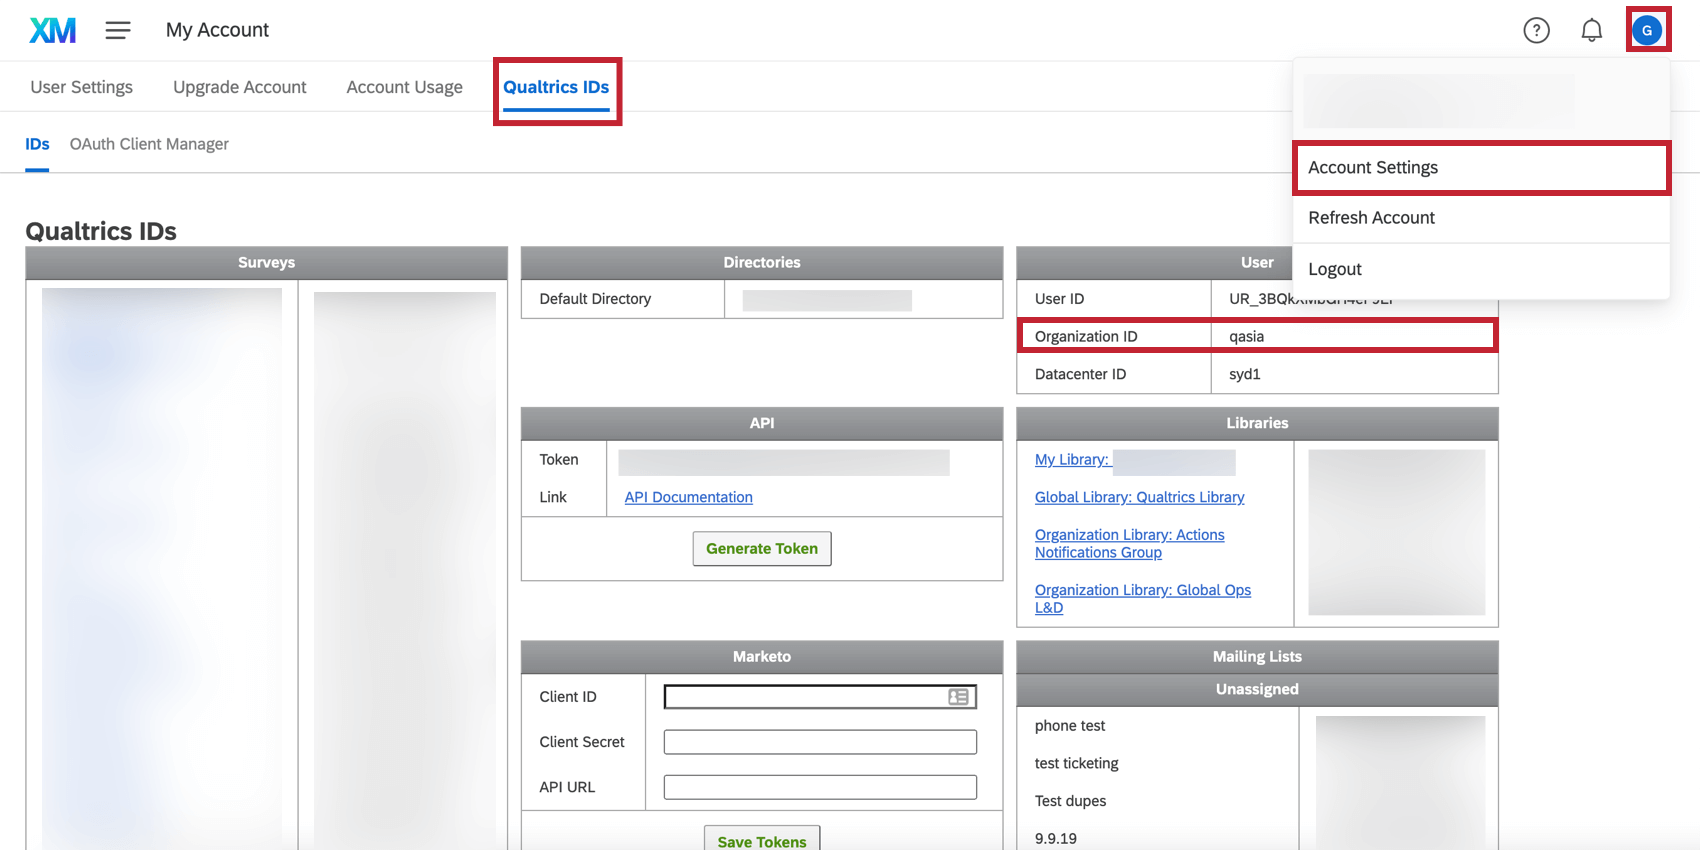Click the User ID label
The height and width of the screenshot is (850, 1700).
coord(1059,299)
